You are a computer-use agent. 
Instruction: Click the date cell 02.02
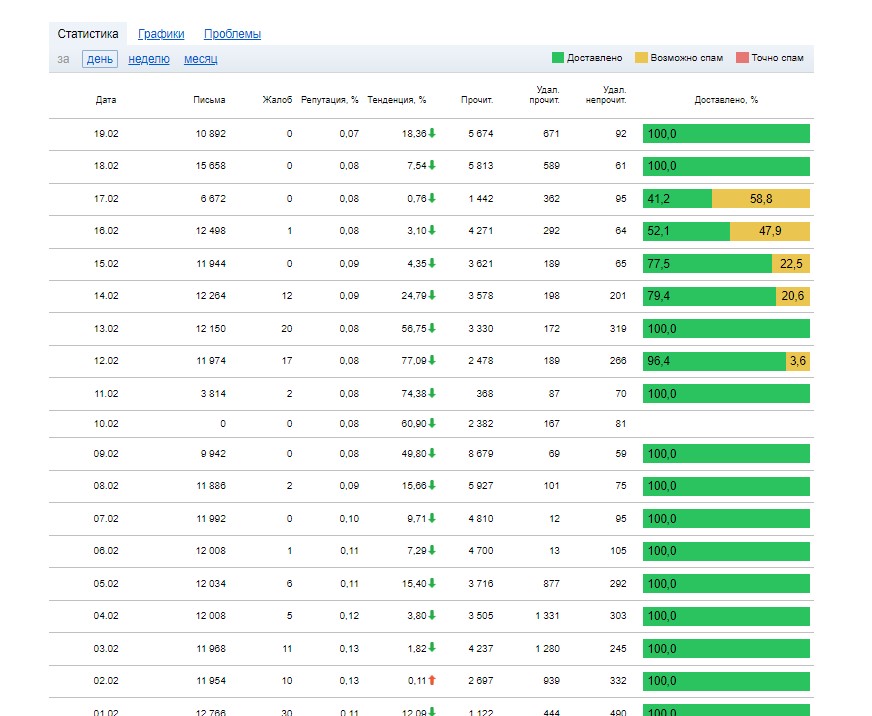pyautogui.click(x=106, y=681)
